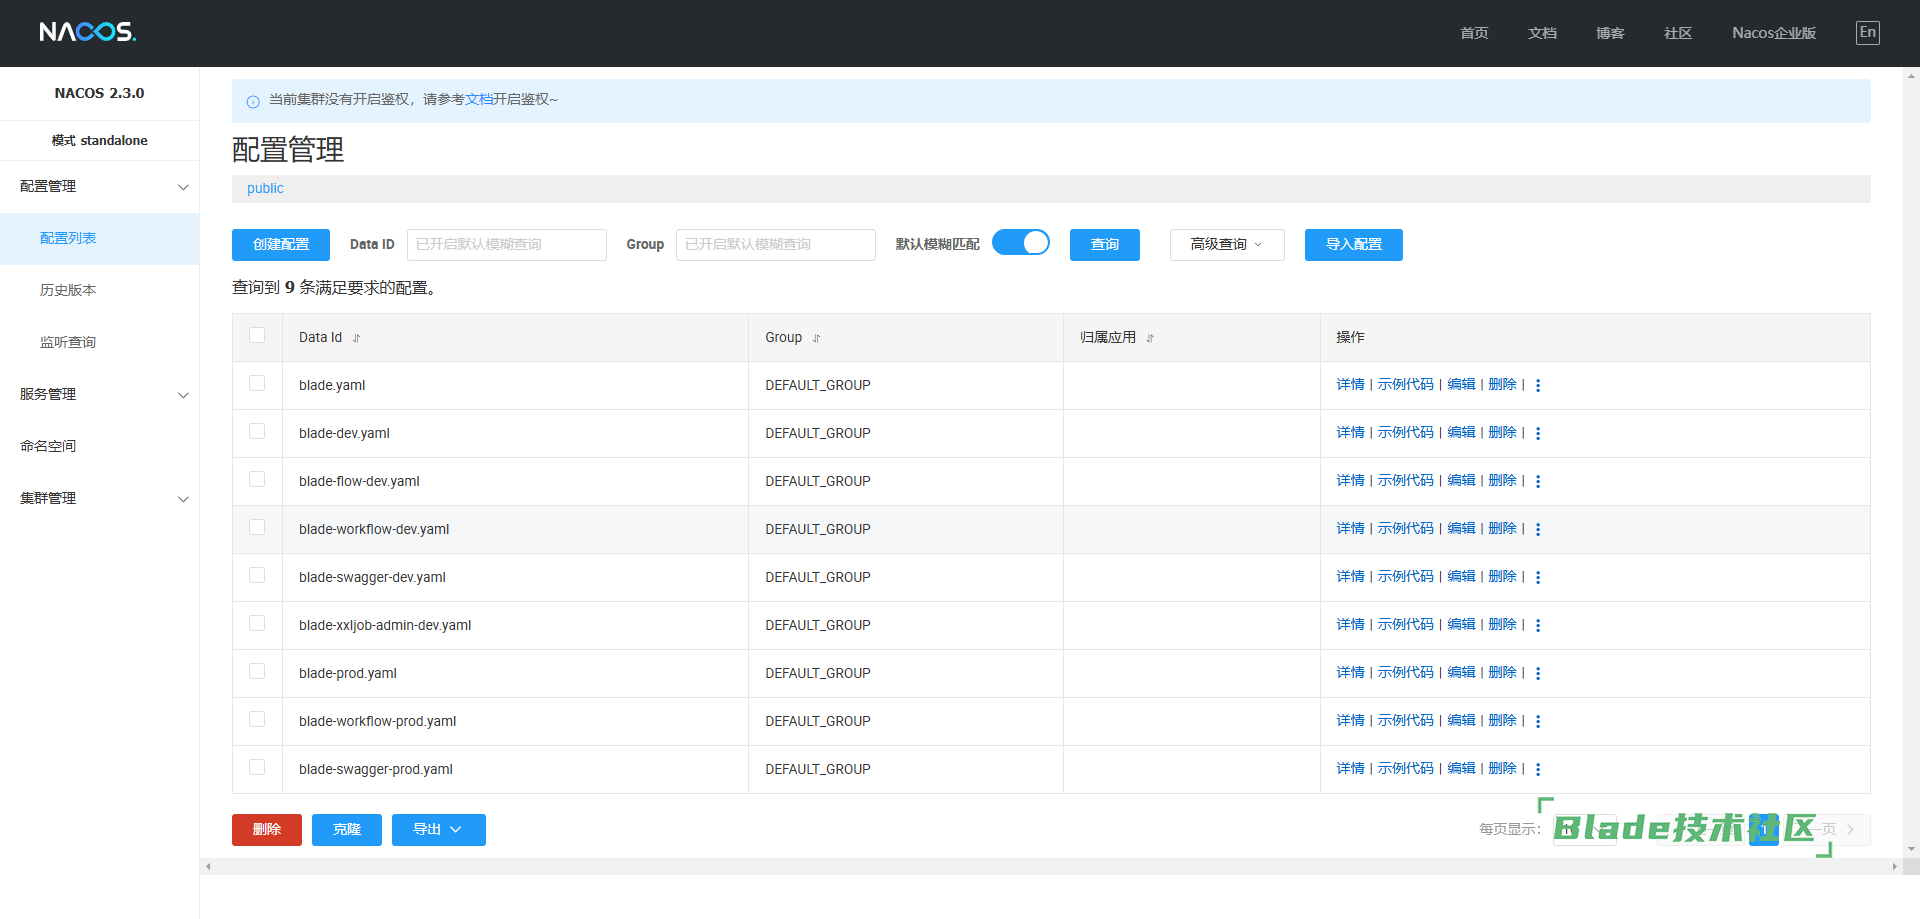Click the vertical scrollbar down arrow
The height and width of the screenshot is (919, 1920).
(x=1911, y=849)
